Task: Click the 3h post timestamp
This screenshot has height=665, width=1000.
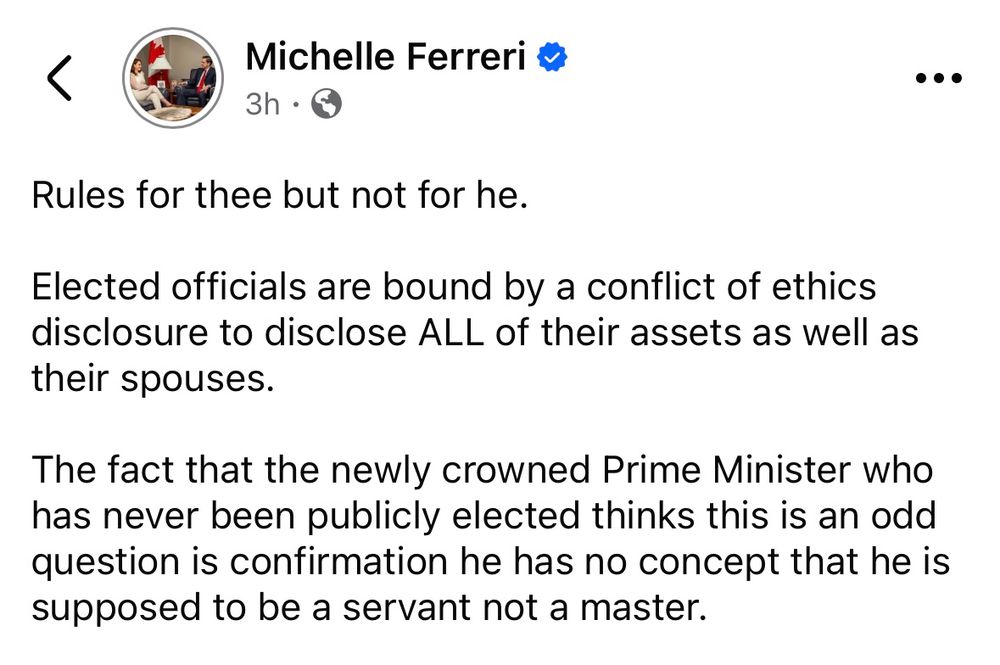Action: [263, 104]
